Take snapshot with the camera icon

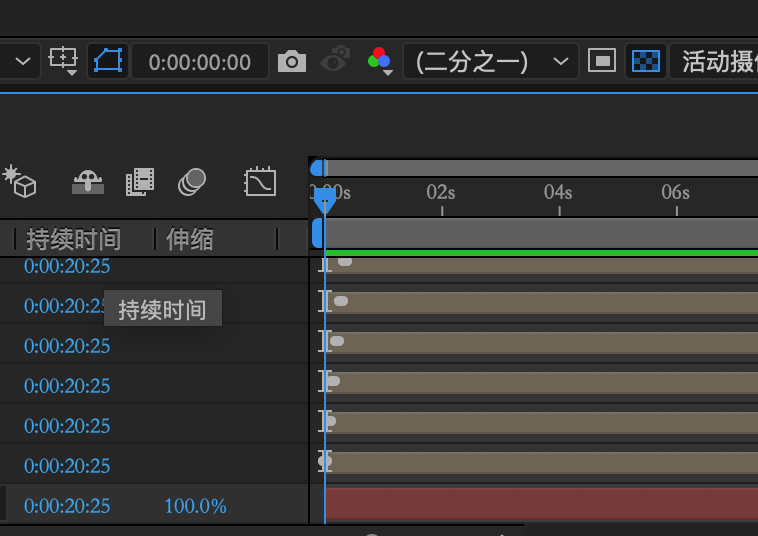[x=292, y=61]
